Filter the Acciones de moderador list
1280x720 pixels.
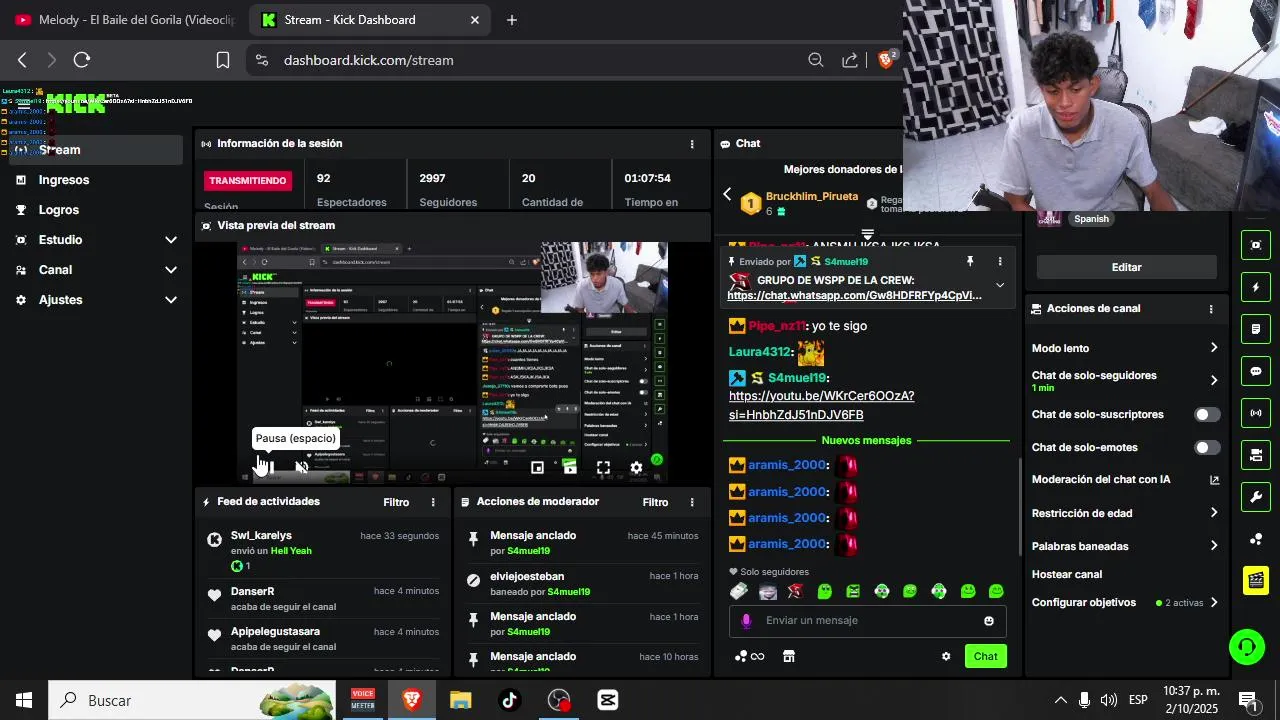tap(655, 502)
